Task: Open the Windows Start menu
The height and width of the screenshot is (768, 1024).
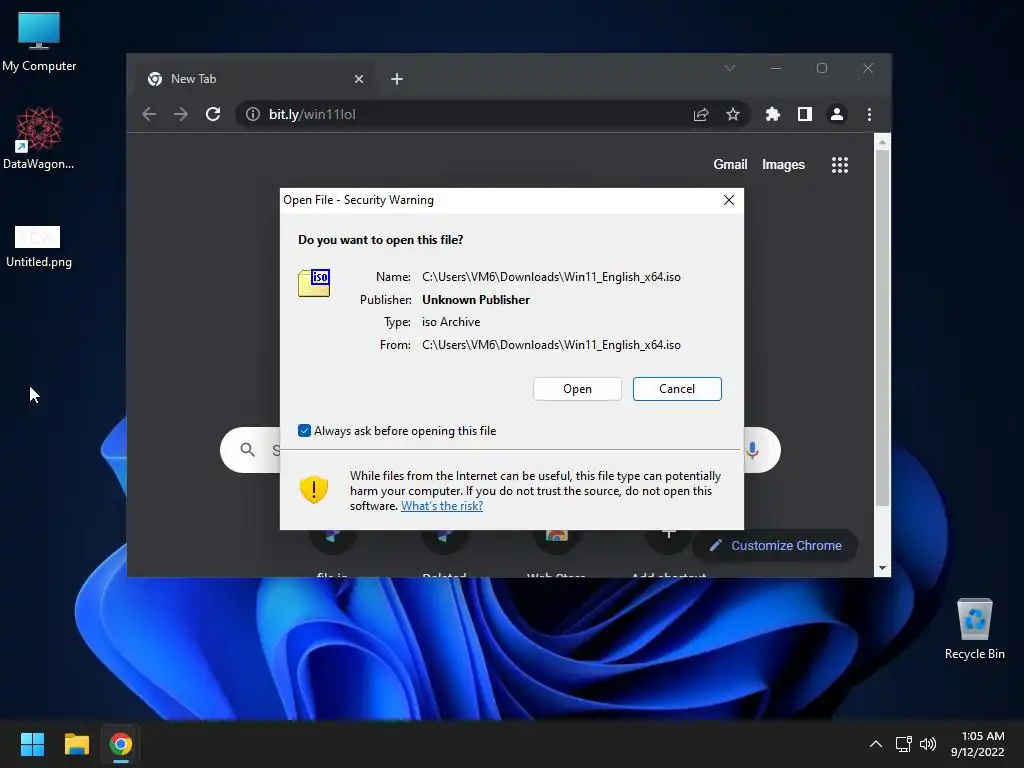Action: point(32,744)
